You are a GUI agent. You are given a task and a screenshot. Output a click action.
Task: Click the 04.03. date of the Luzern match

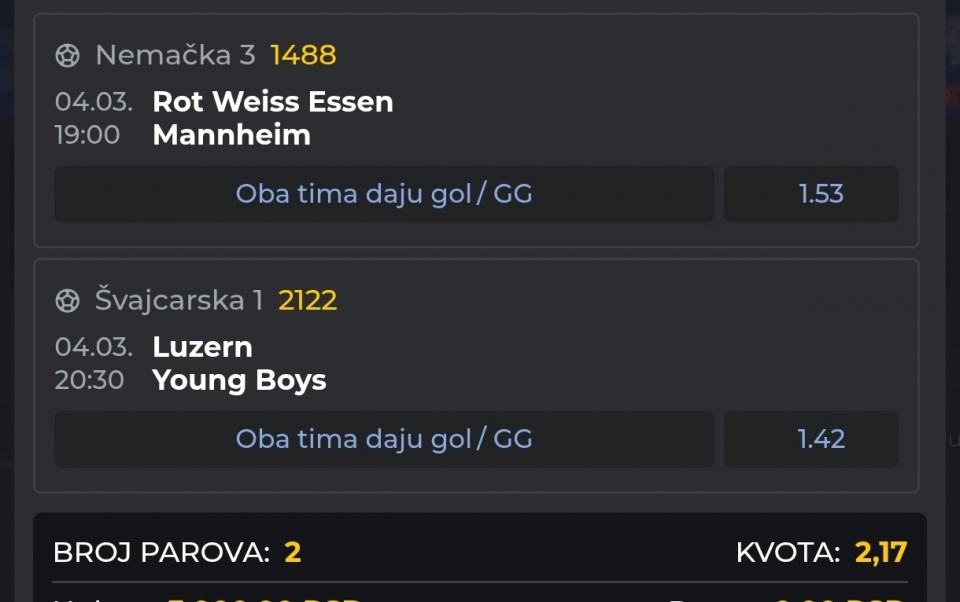[x=93, y=347]
